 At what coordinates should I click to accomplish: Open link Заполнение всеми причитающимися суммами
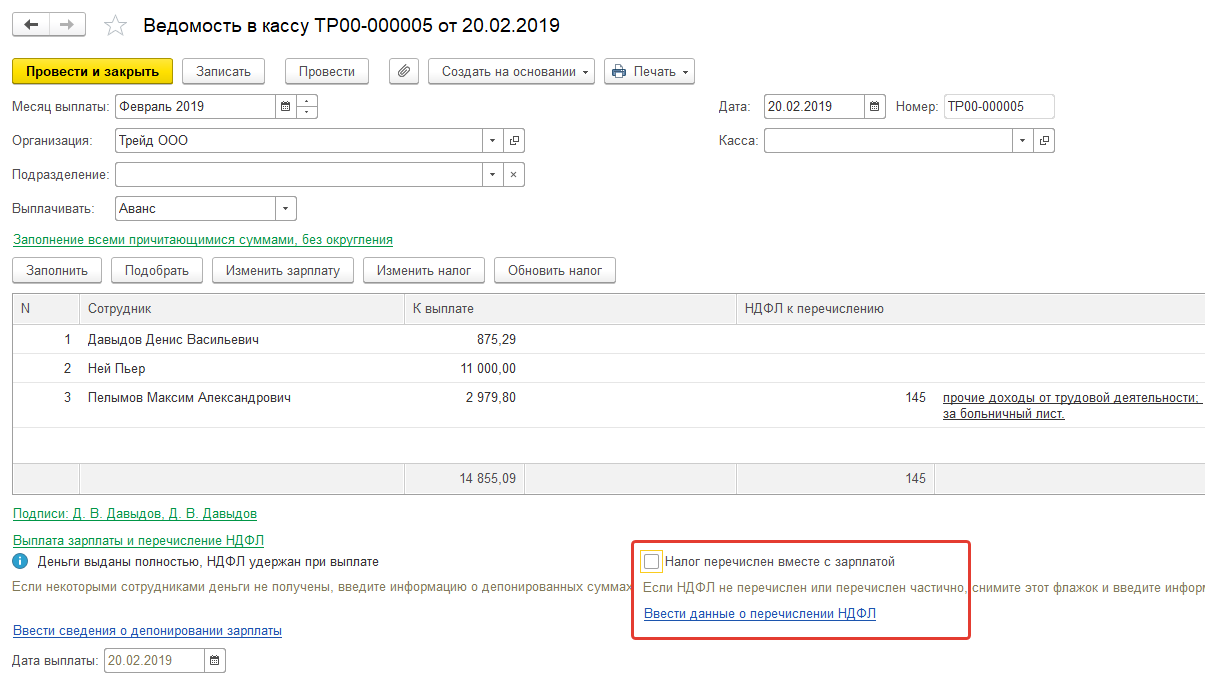[x=202, y=240]
